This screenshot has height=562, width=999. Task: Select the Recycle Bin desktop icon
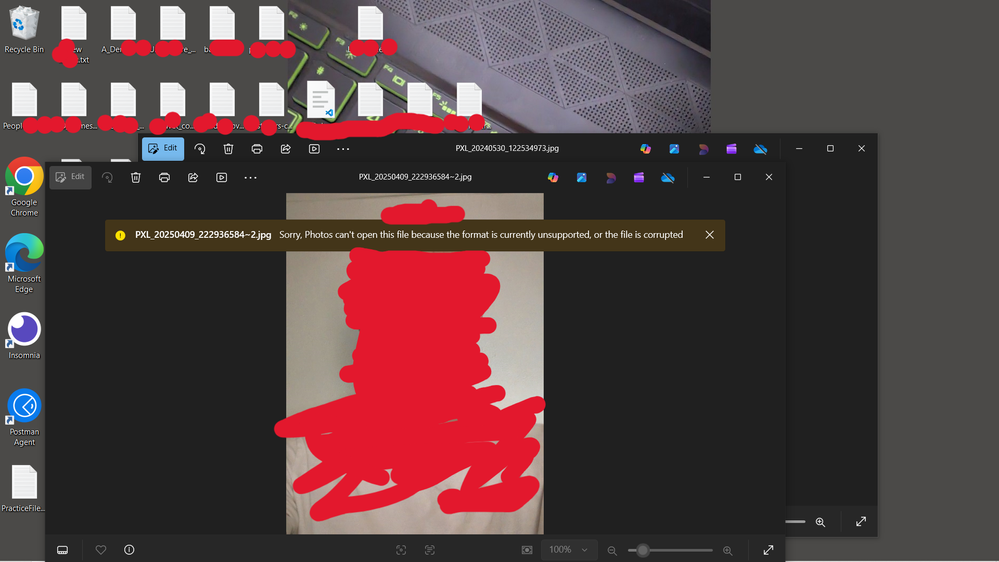[24, 29]
